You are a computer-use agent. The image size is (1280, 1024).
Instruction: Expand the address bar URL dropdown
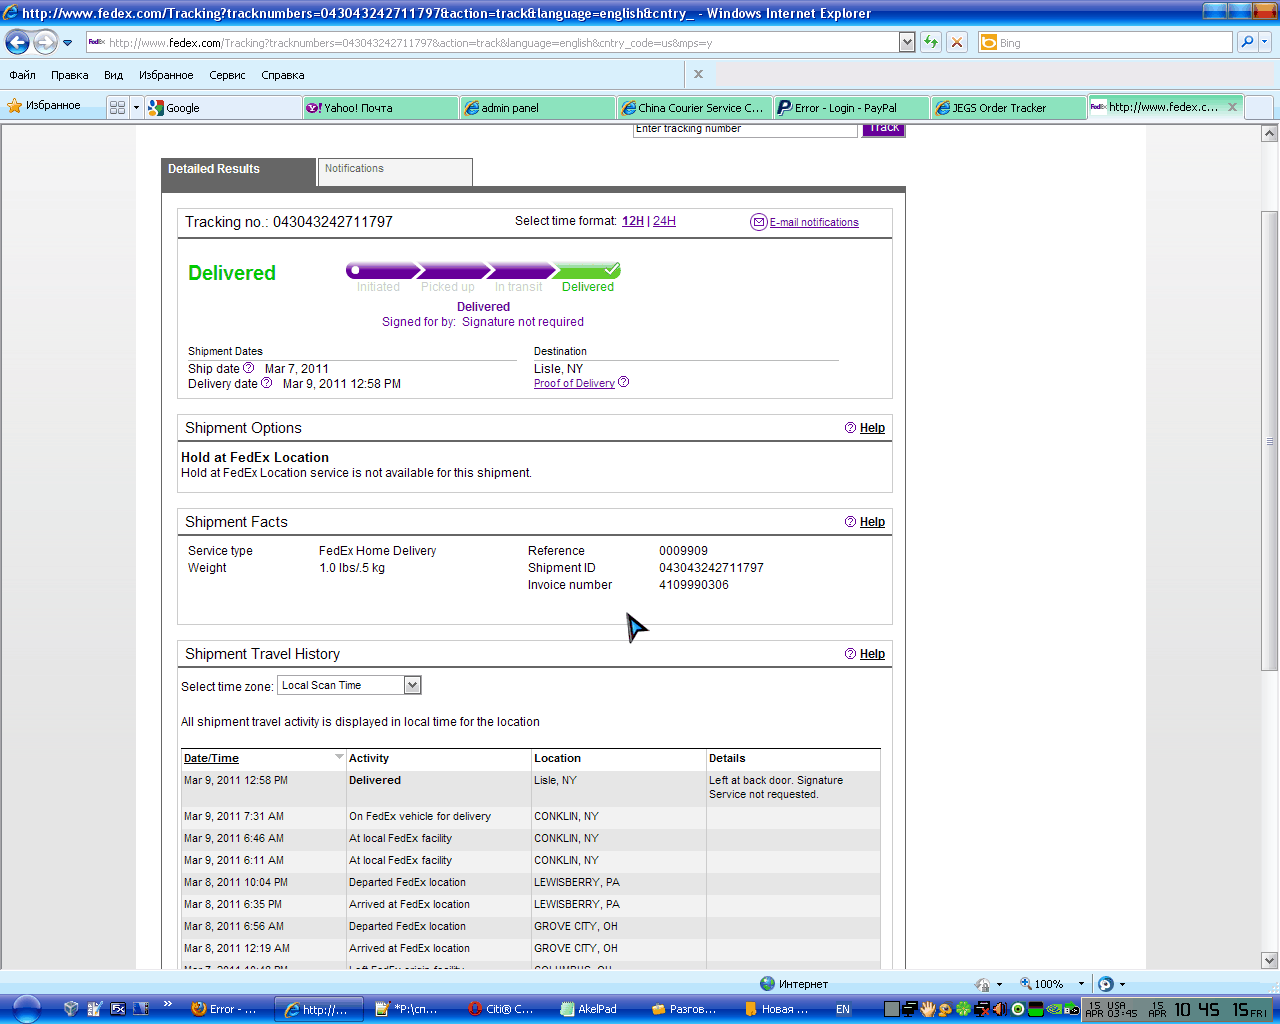click(907, 42)
